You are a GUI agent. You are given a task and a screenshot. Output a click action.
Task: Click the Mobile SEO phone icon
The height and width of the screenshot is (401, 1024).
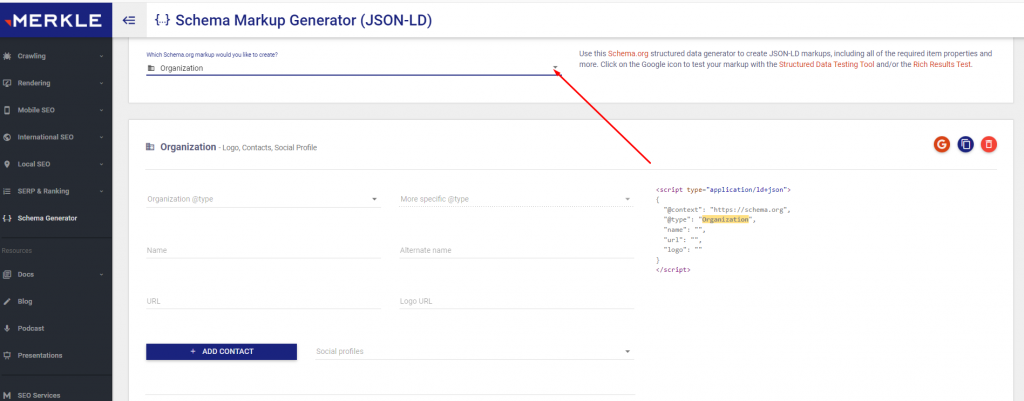[7, 110]
